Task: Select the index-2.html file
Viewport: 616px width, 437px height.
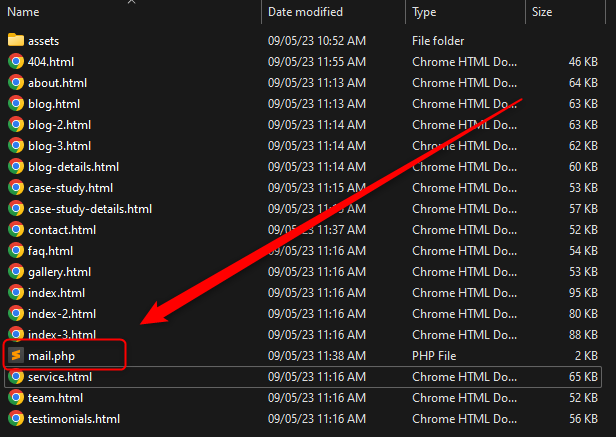Action: pos(62,313)
